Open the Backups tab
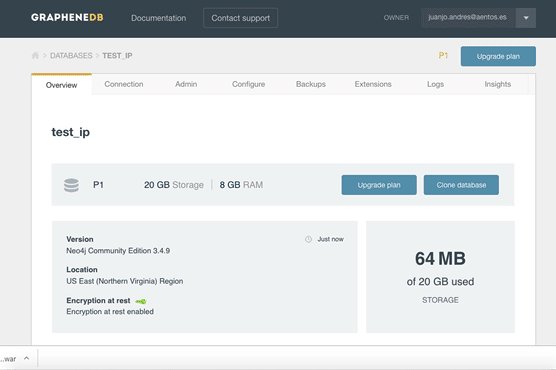 (311, 84)
